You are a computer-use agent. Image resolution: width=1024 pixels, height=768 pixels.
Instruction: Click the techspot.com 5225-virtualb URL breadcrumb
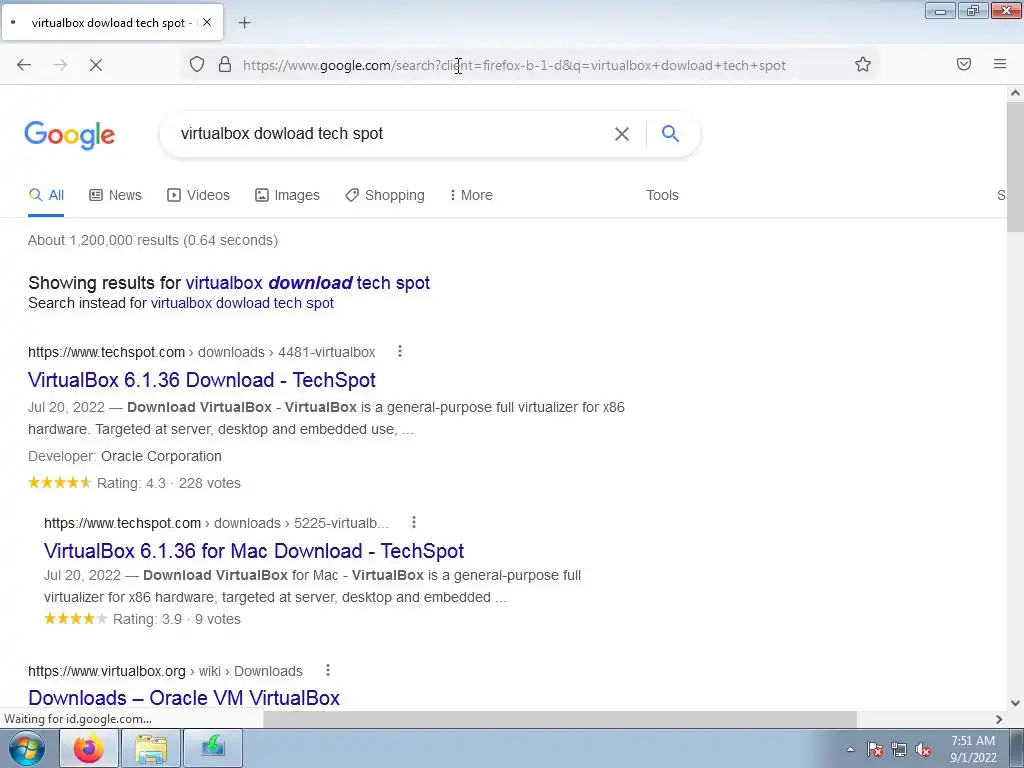pyautogui.click(x=216, y=524)
